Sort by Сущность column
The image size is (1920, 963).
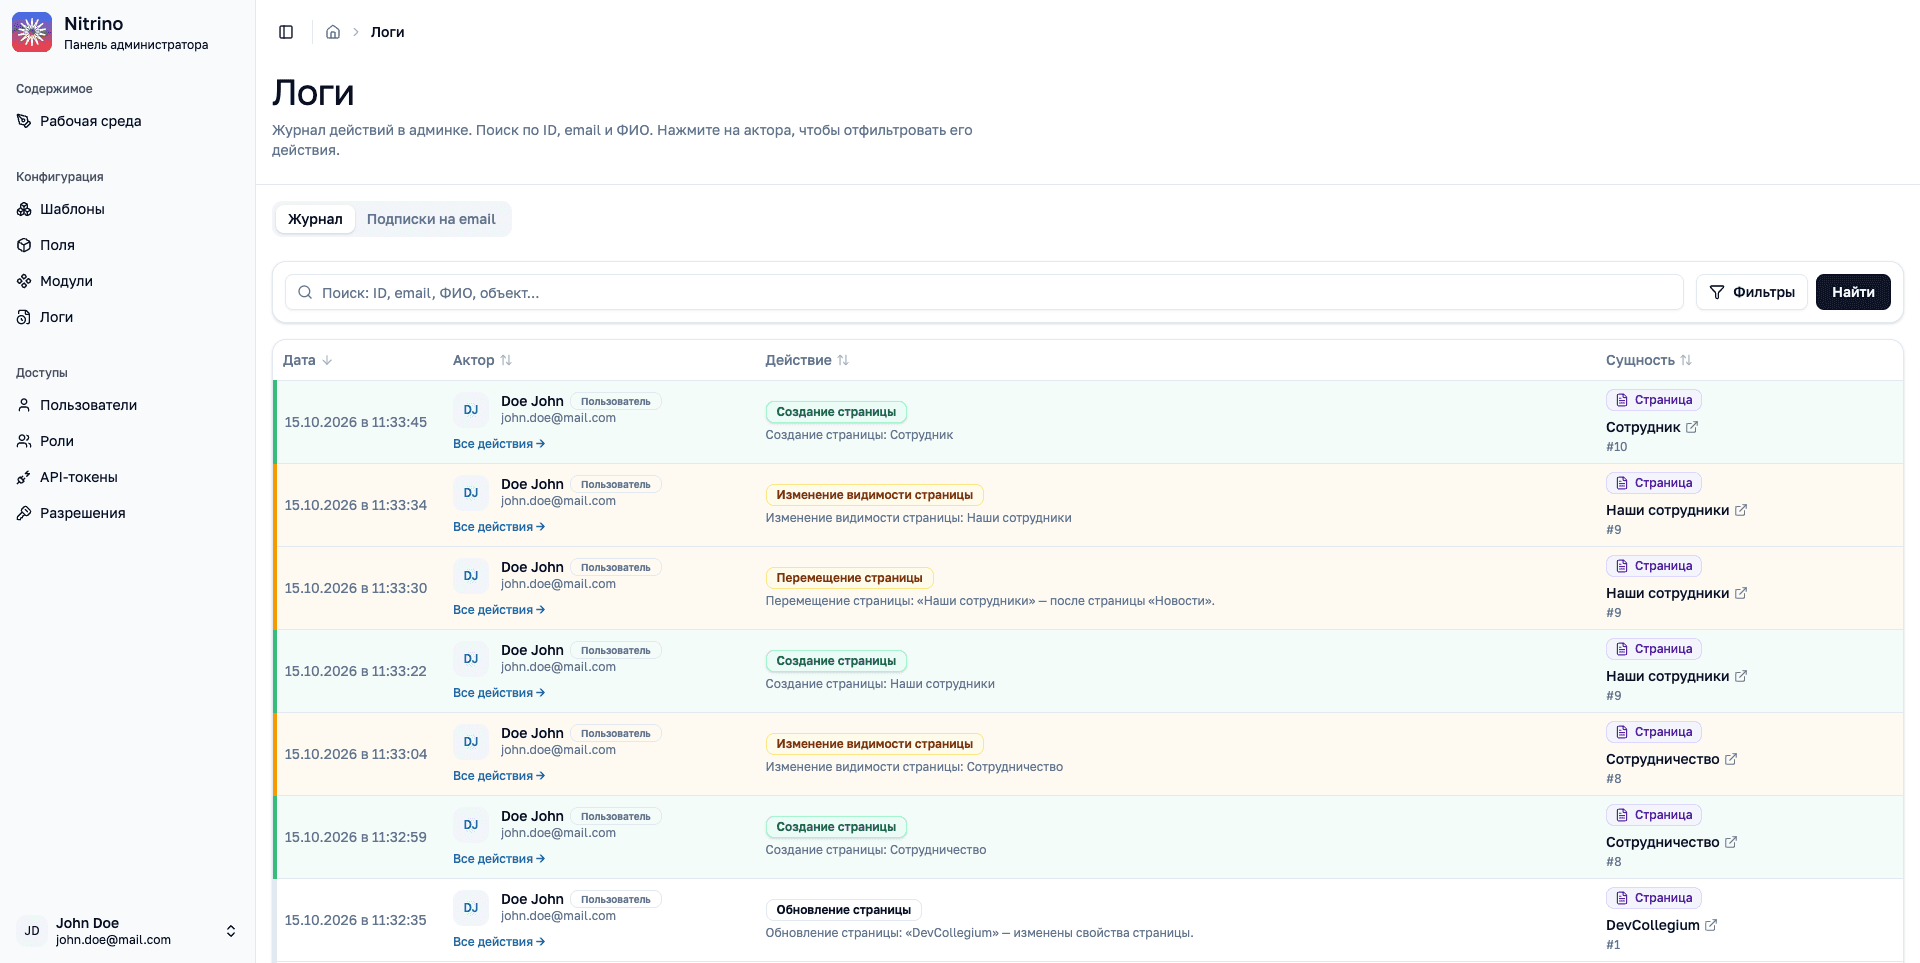tap(1649, 360)
